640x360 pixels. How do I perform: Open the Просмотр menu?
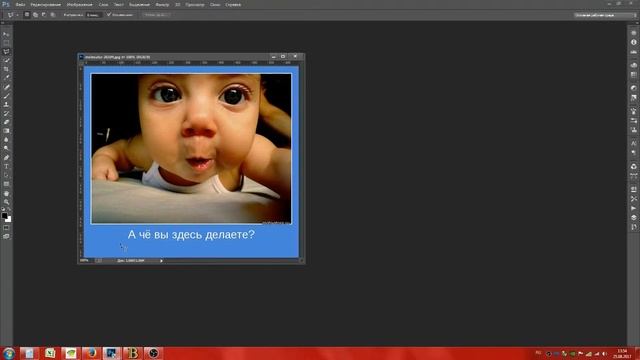[x=195, y=4]
